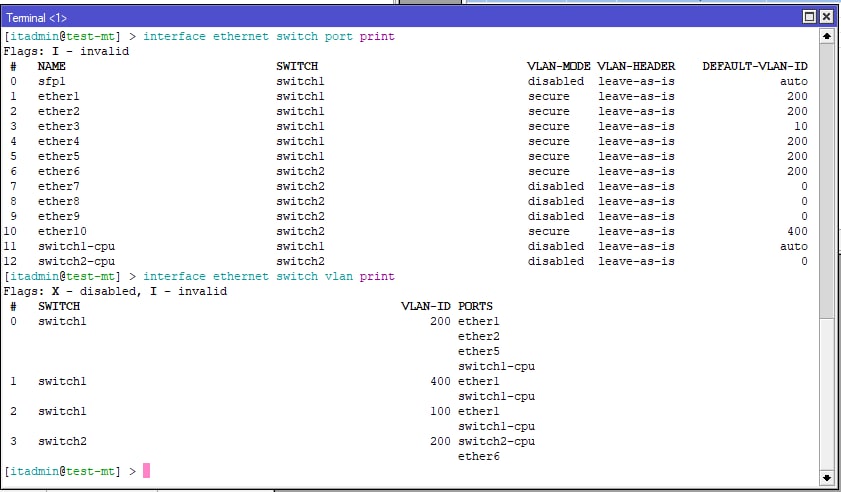Click 'Flags: X - disabled, I - invalid' line
This screenshot has height=492, width=841.
point(115,291)
